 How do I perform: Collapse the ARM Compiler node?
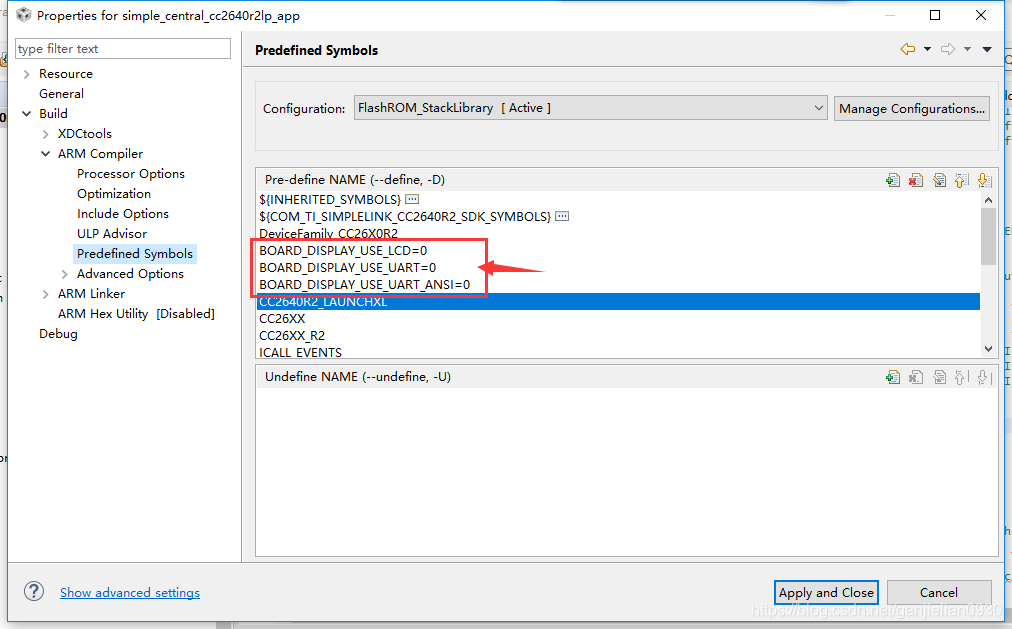coord(45,154)
